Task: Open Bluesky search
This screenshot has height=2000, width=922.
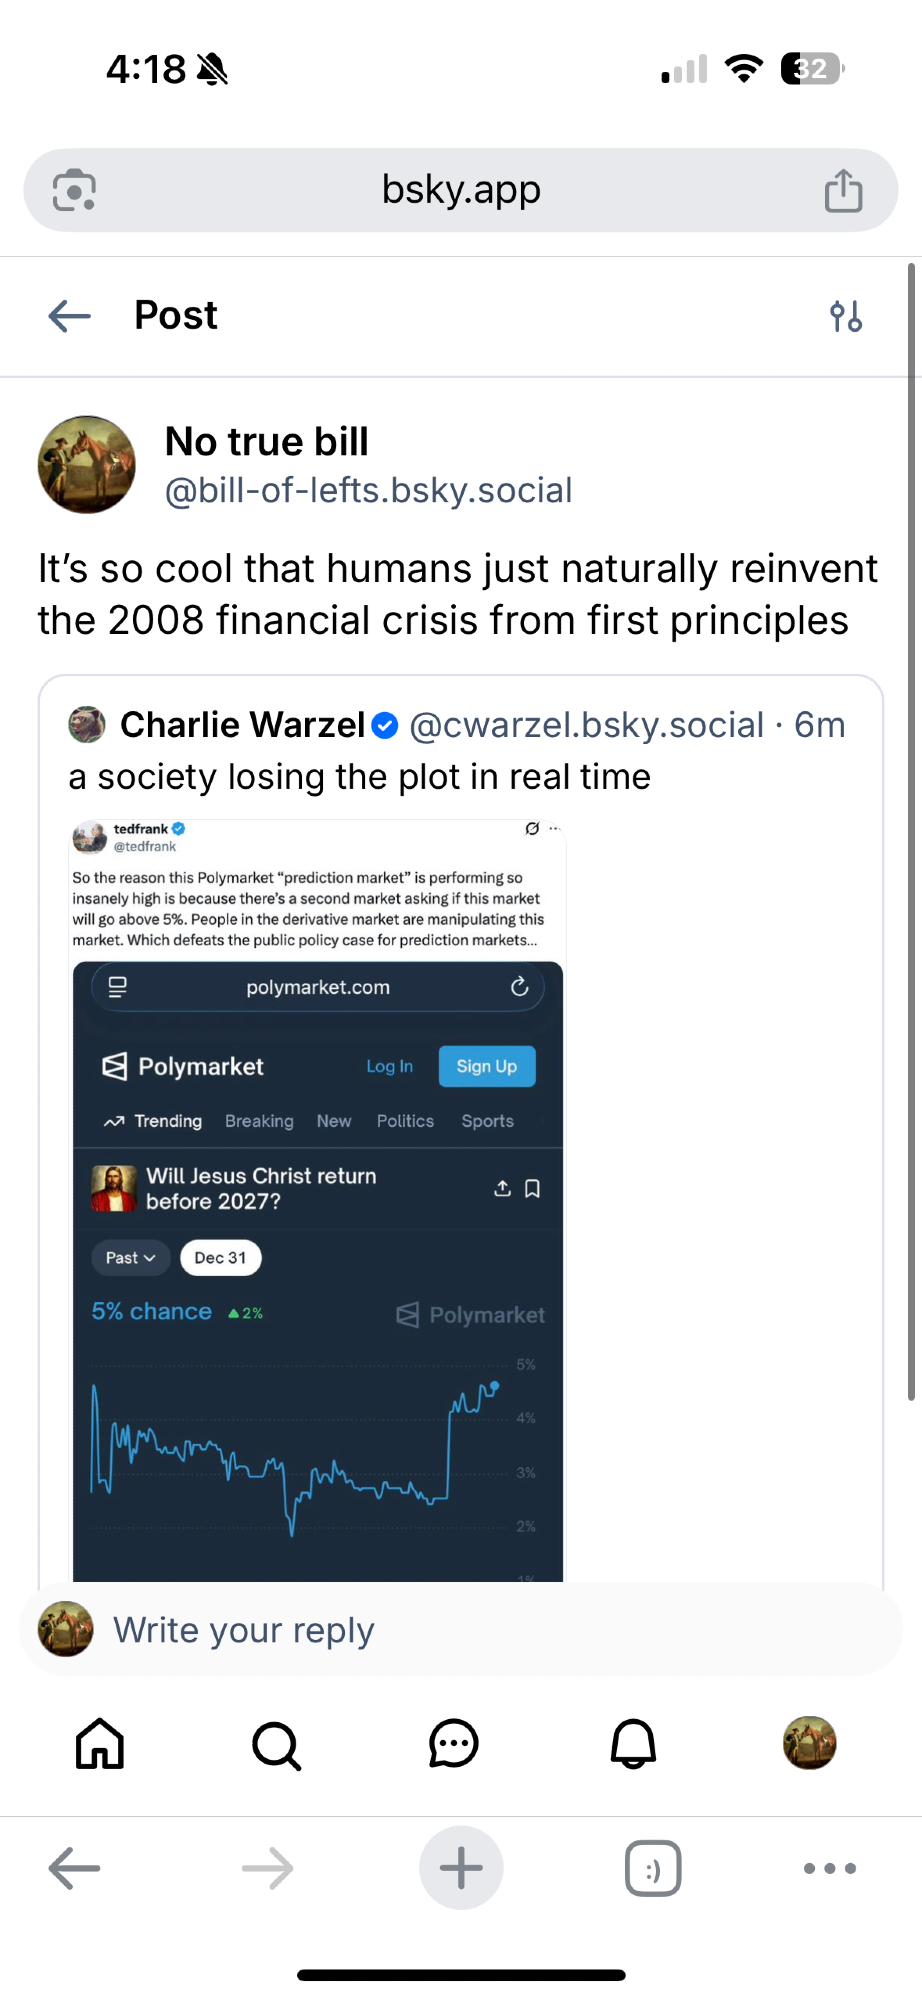Action: click(276, 1745)
